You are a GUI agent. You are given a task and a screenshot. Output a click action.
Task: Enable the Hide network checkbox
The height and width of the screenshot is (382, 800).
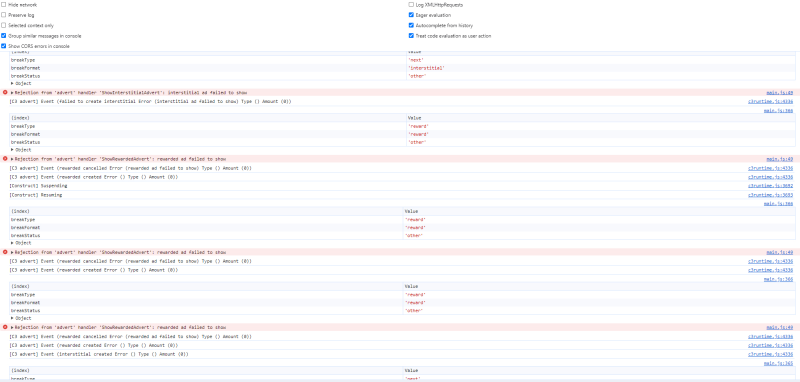click(4, 5)
